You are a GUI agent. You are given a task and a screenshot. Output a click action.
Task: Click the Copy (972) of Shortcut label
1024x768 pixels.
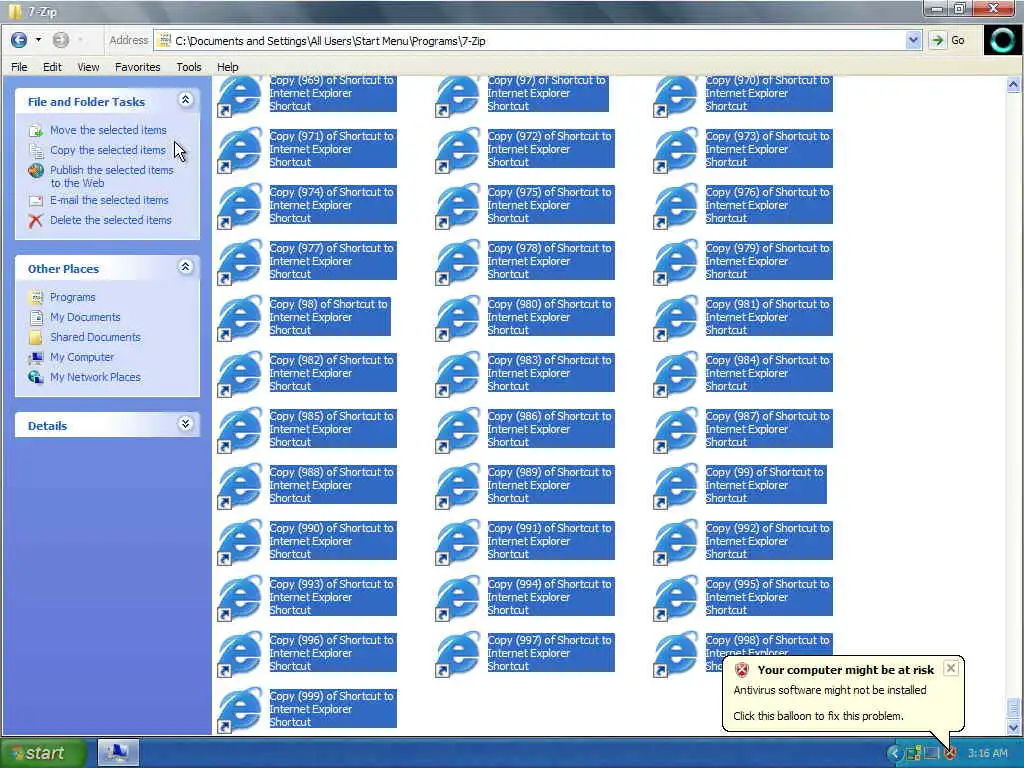tap(551, 149)
